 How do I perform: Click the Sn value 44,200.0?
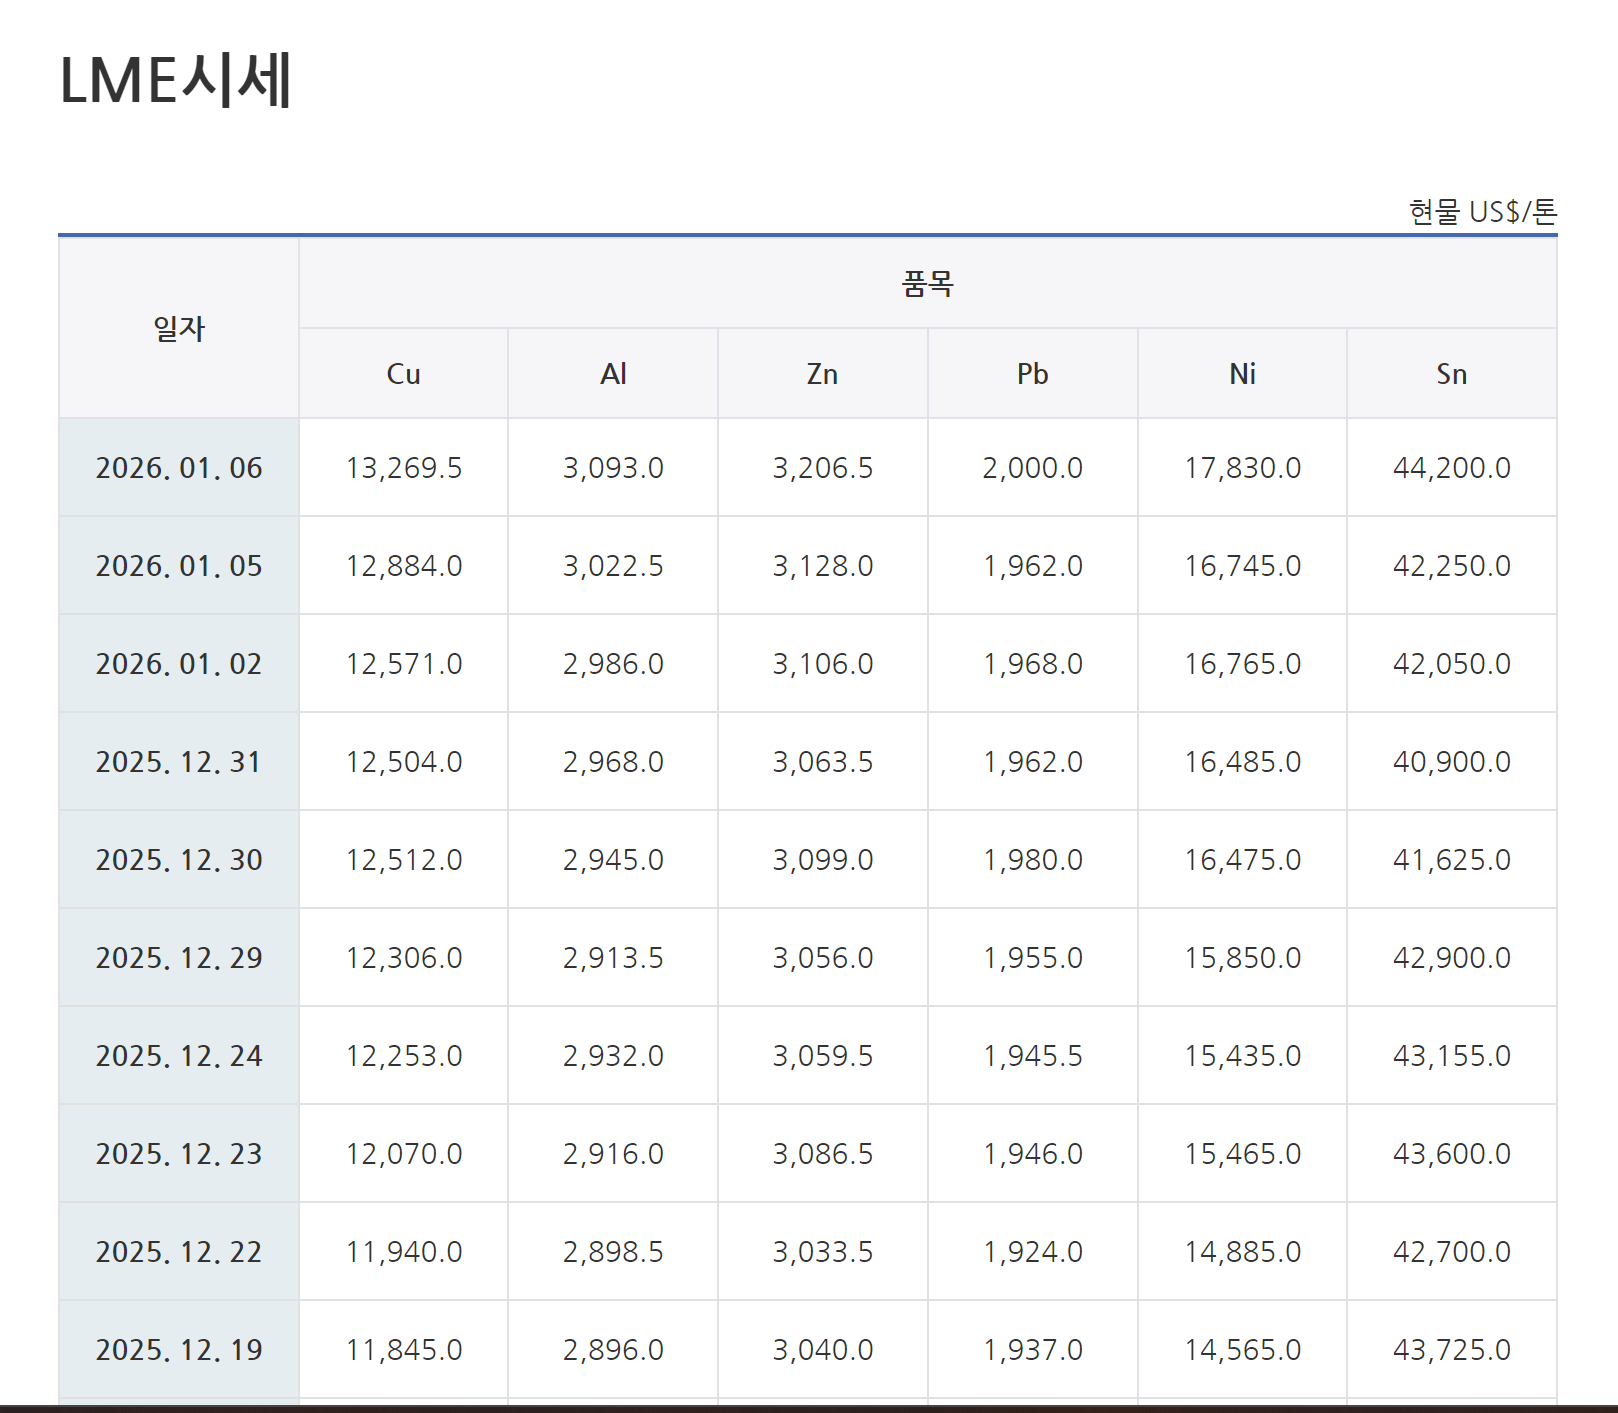point(1451,468)
